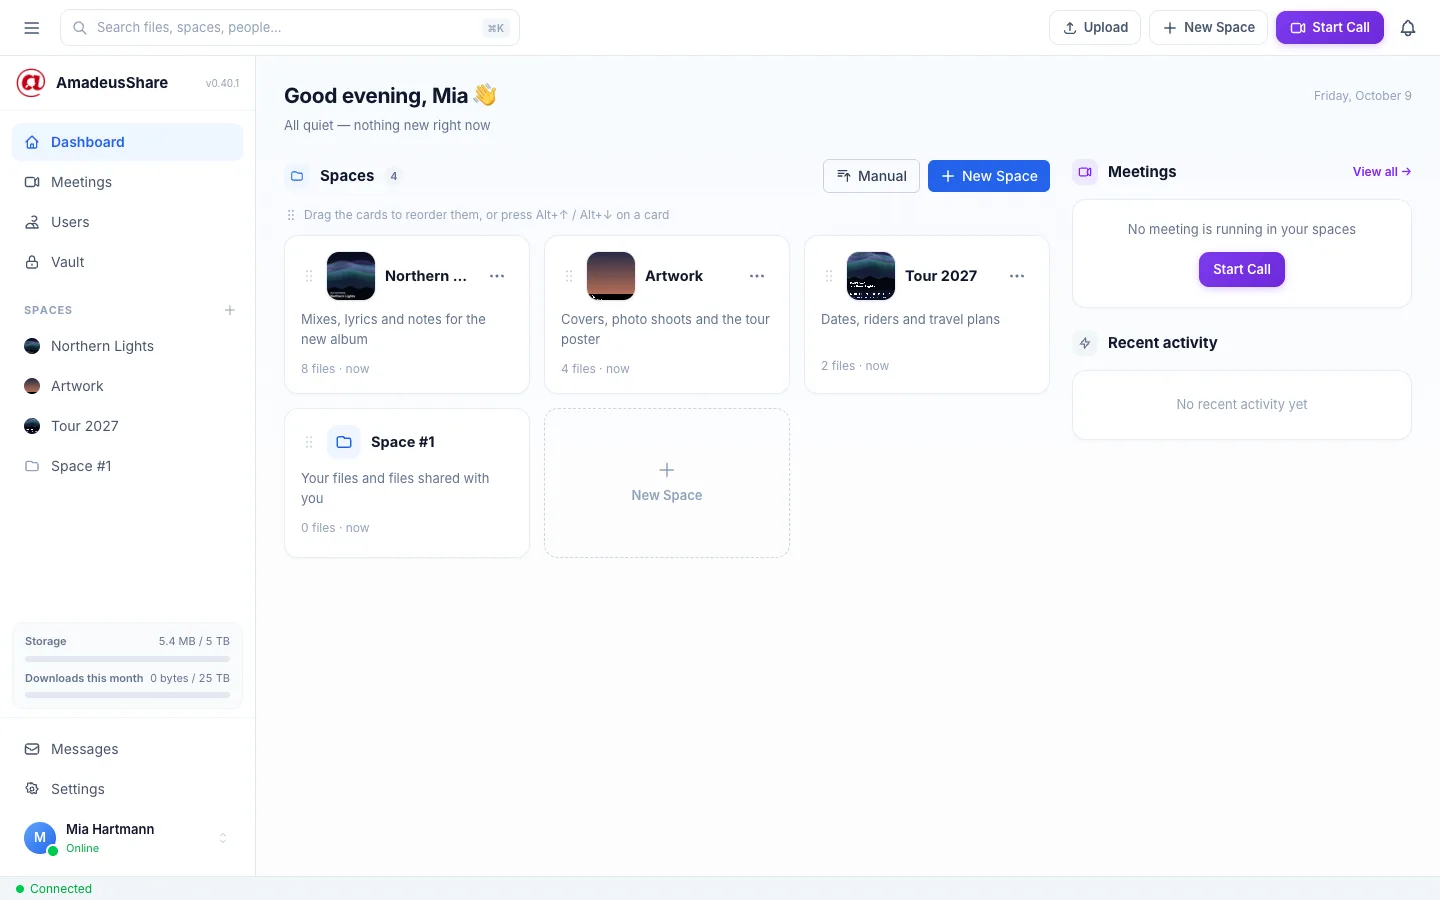This screenshot has width=1440, height=900.
Task: Open Settings in the sidebar
Action: tap(127, 789)
